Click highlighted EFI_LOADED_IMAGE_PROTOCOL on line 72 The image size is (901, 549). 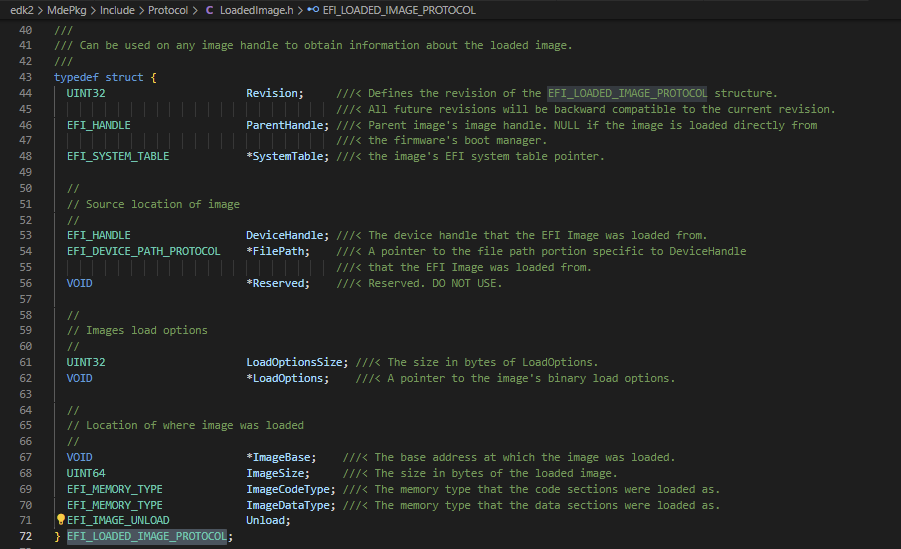click(147, 536)
